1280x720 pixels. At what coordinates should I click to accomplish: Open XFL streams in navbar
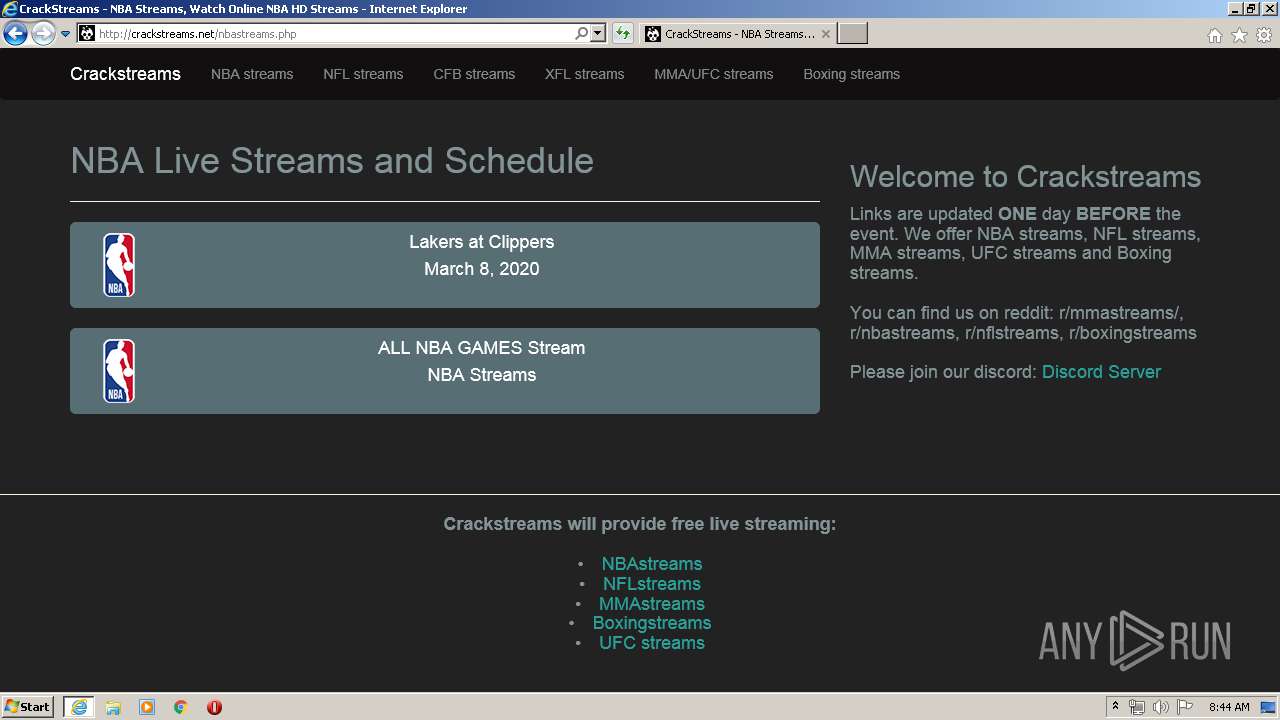pyautogui.click(x=584, y=74)
